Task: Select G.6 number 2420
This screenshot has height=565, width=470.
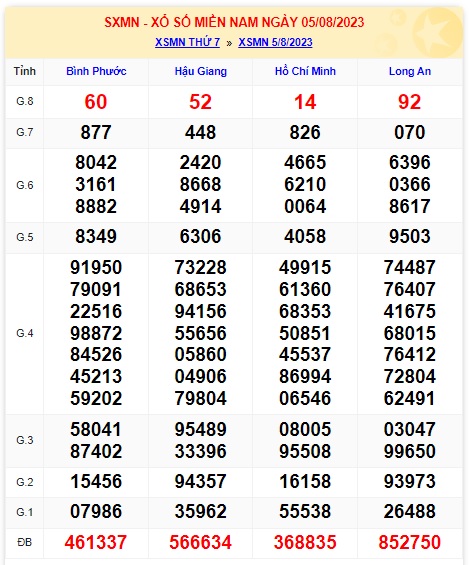Action: tap(200, 162)
